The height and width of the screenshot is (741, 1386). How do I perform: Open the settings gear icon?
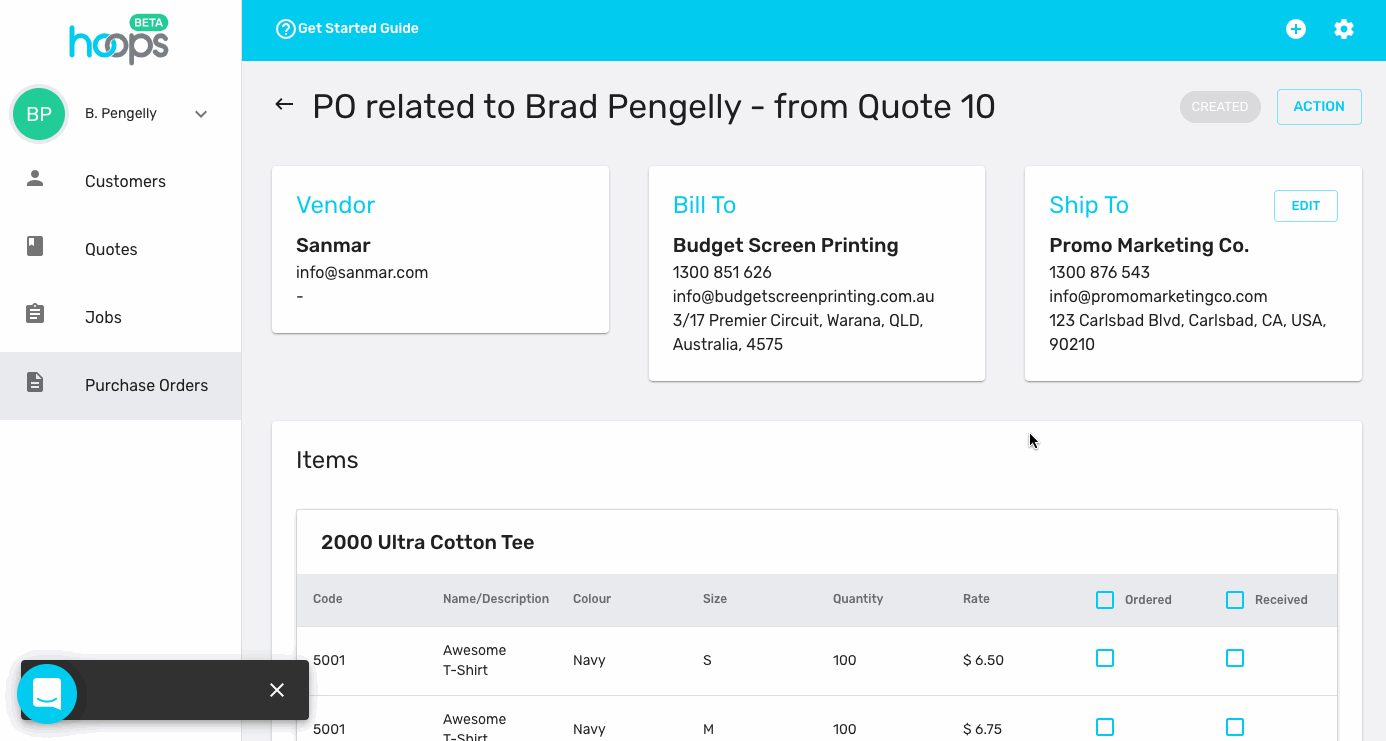point(1344,29)
